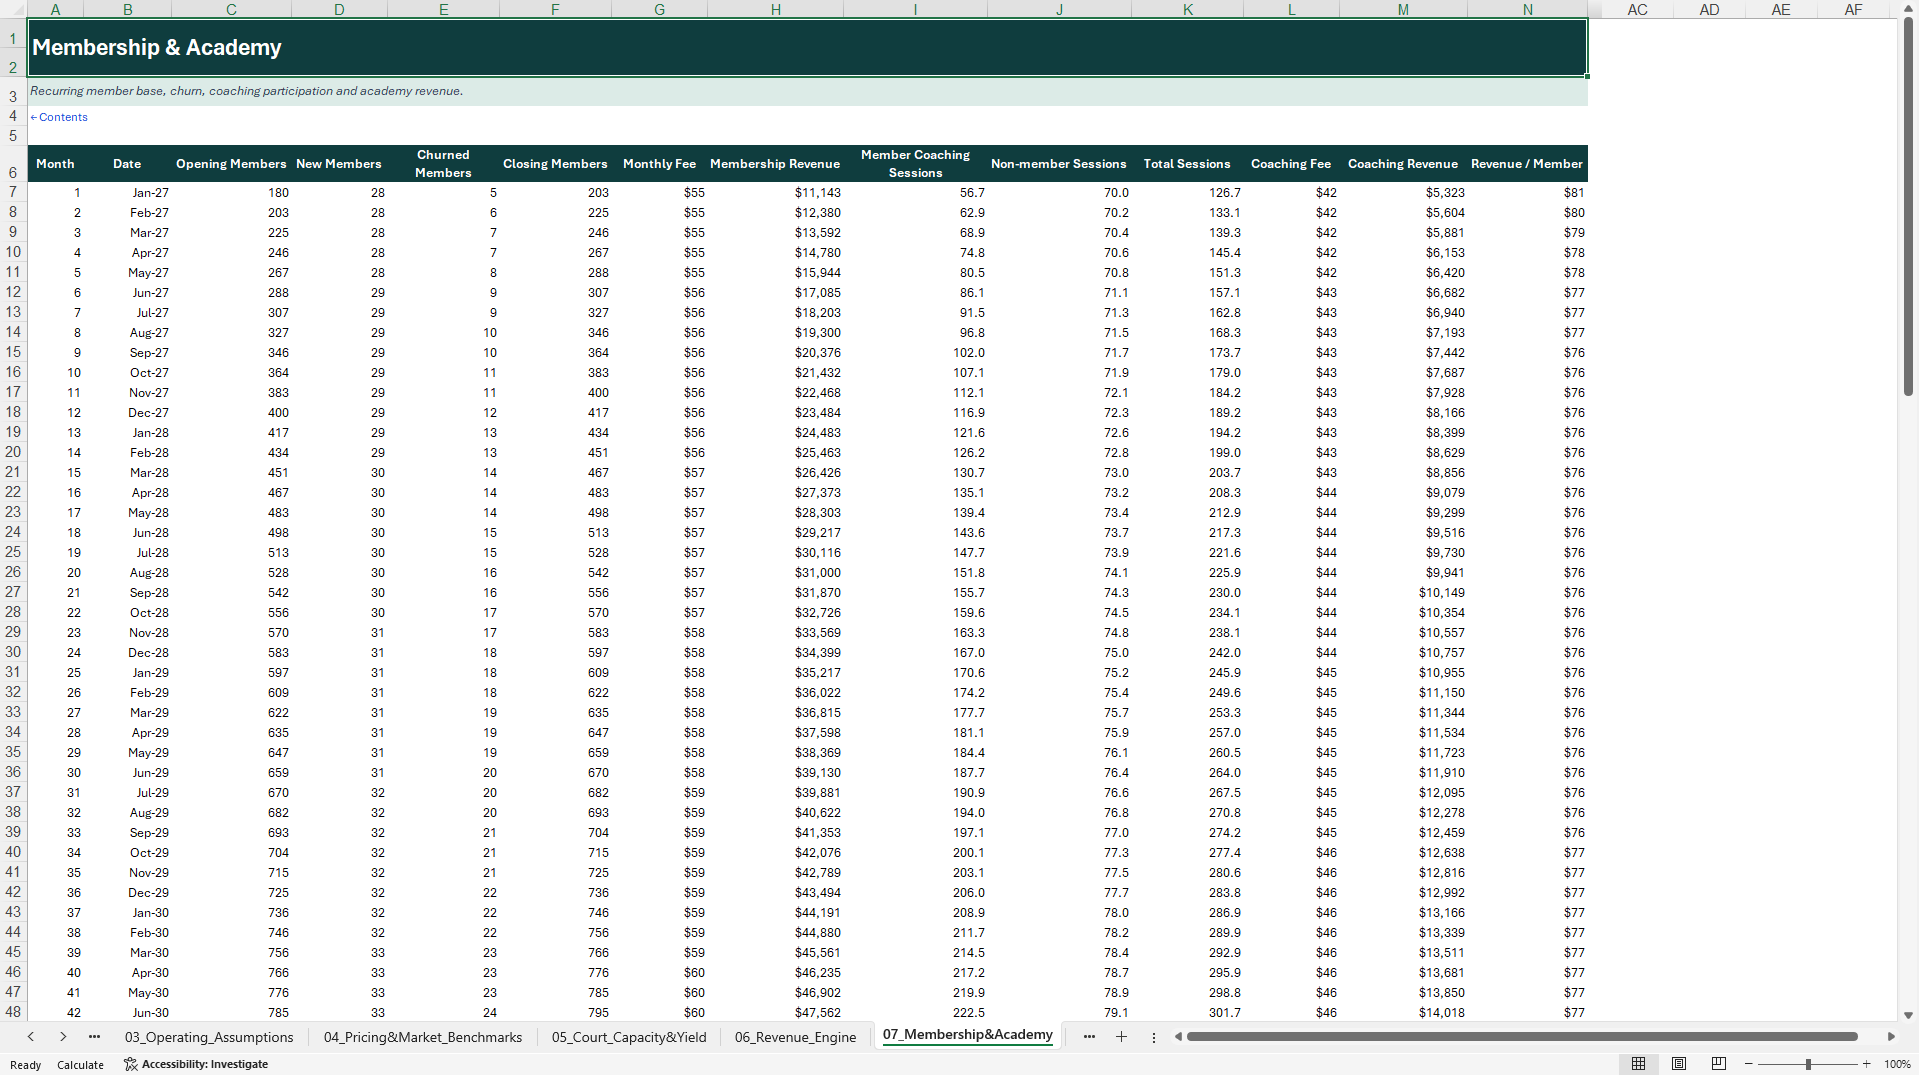This screenshot has height=1075, width=1919.
Task: Click the Opening Members column heading
Action: coord(231,164)
